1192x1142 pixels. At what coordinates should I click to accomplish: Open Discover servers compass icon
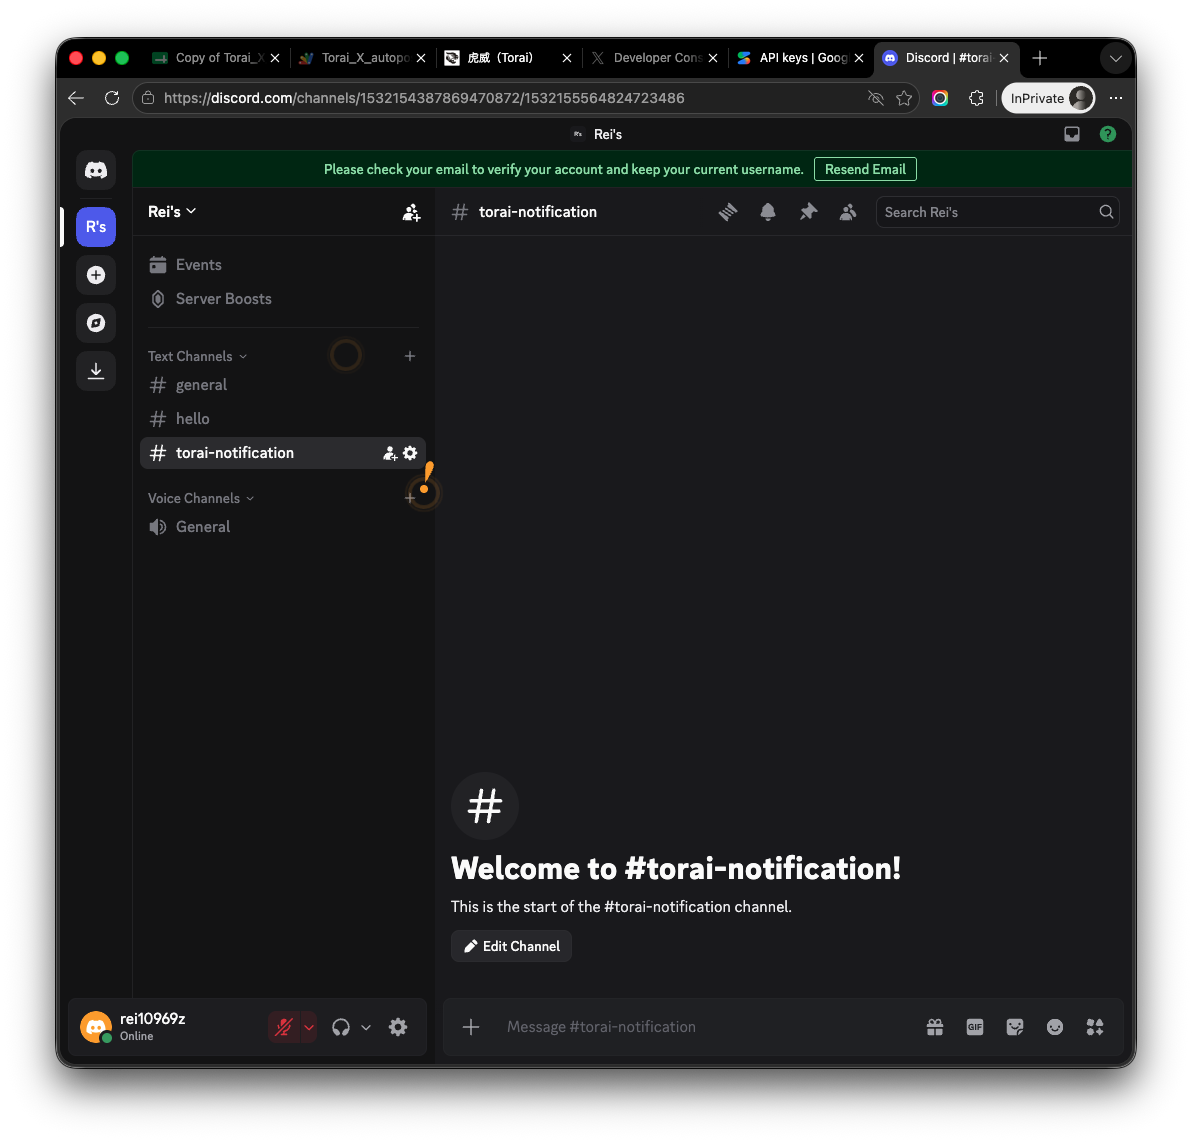(x=96, y=323)
